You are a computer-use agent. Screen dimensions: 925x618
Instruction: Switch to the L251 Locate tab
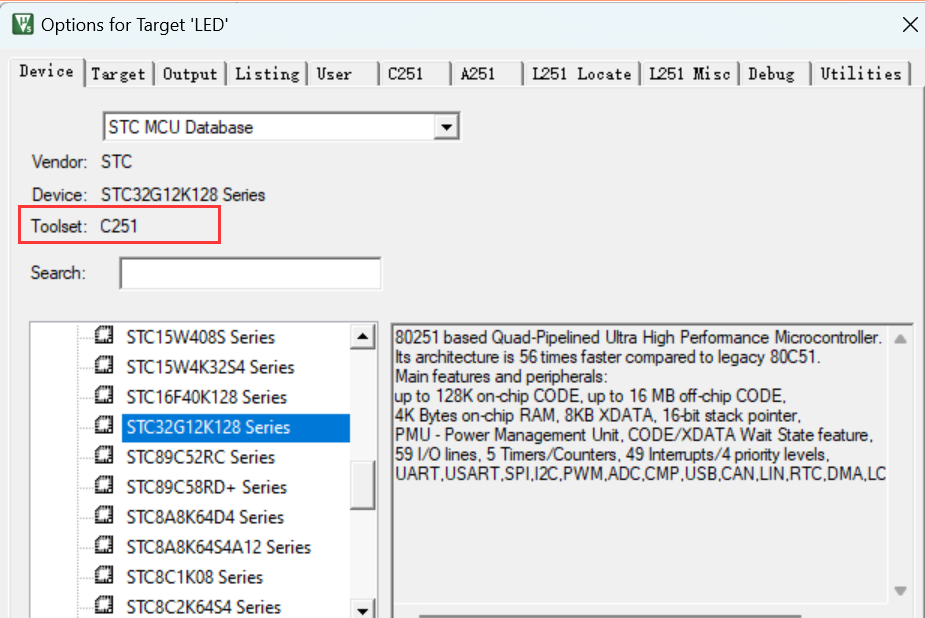(x=582, y=74)
